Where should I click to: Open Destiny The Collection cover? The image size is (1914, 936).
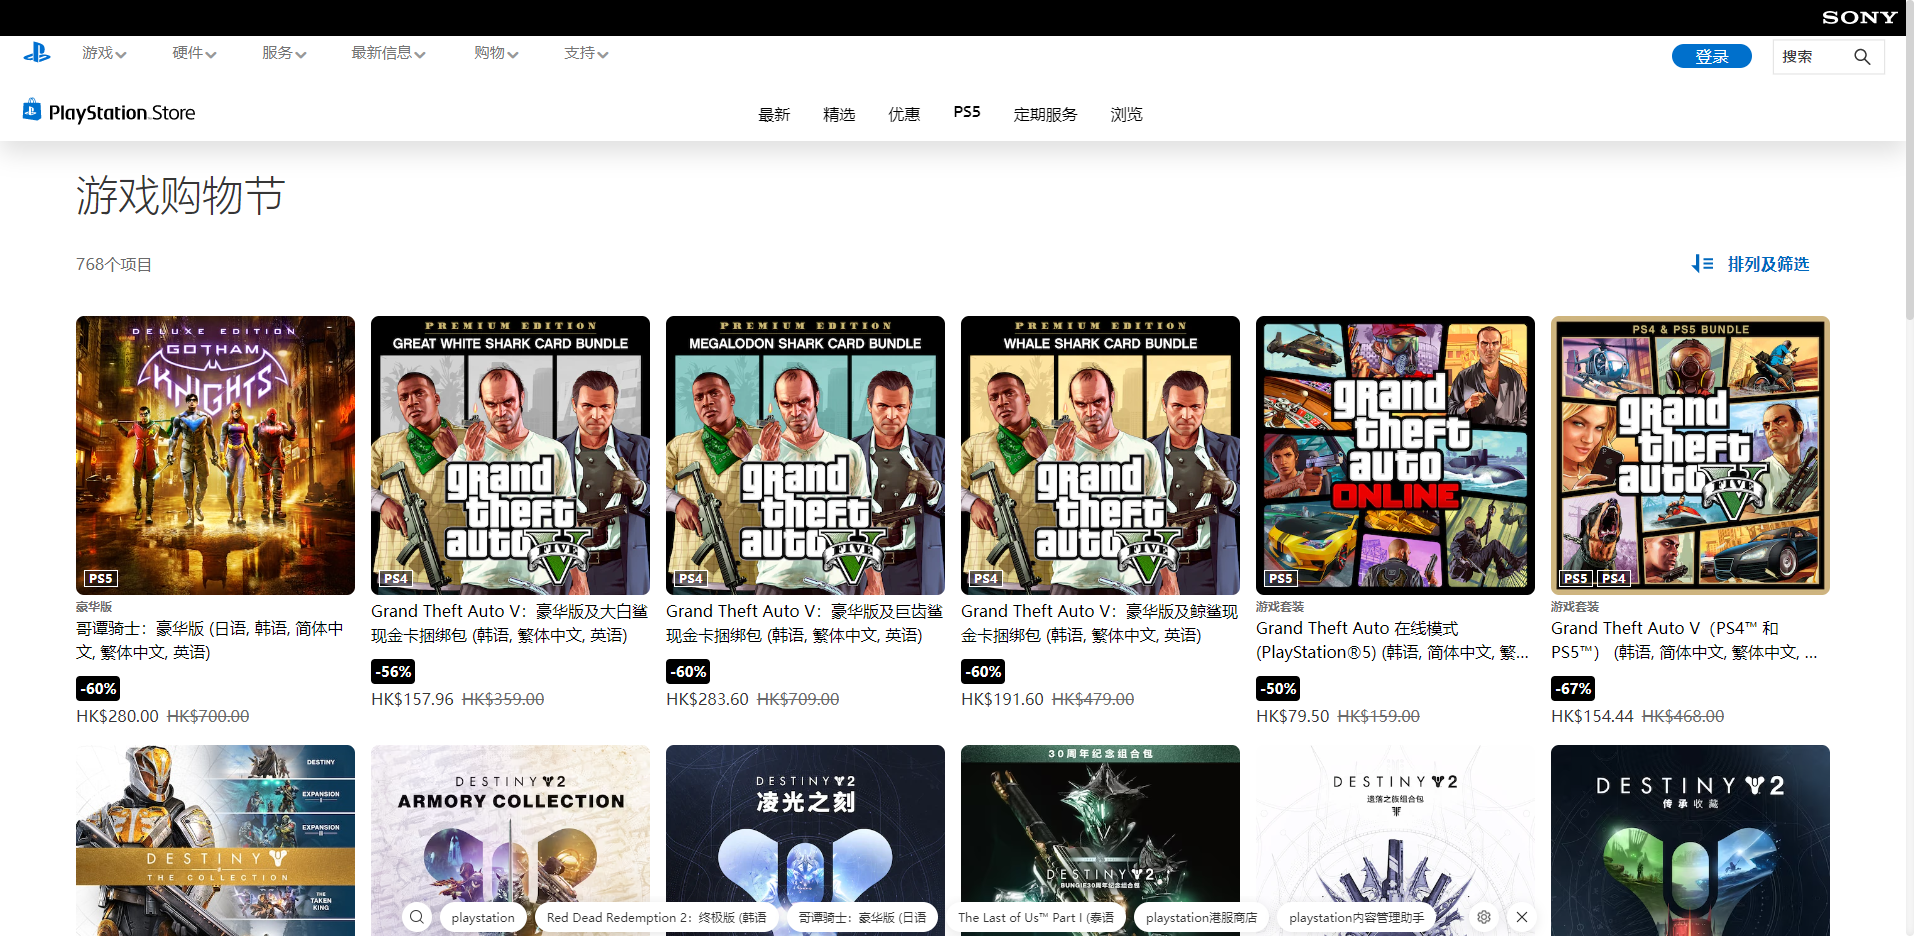(x=215, y=840)
